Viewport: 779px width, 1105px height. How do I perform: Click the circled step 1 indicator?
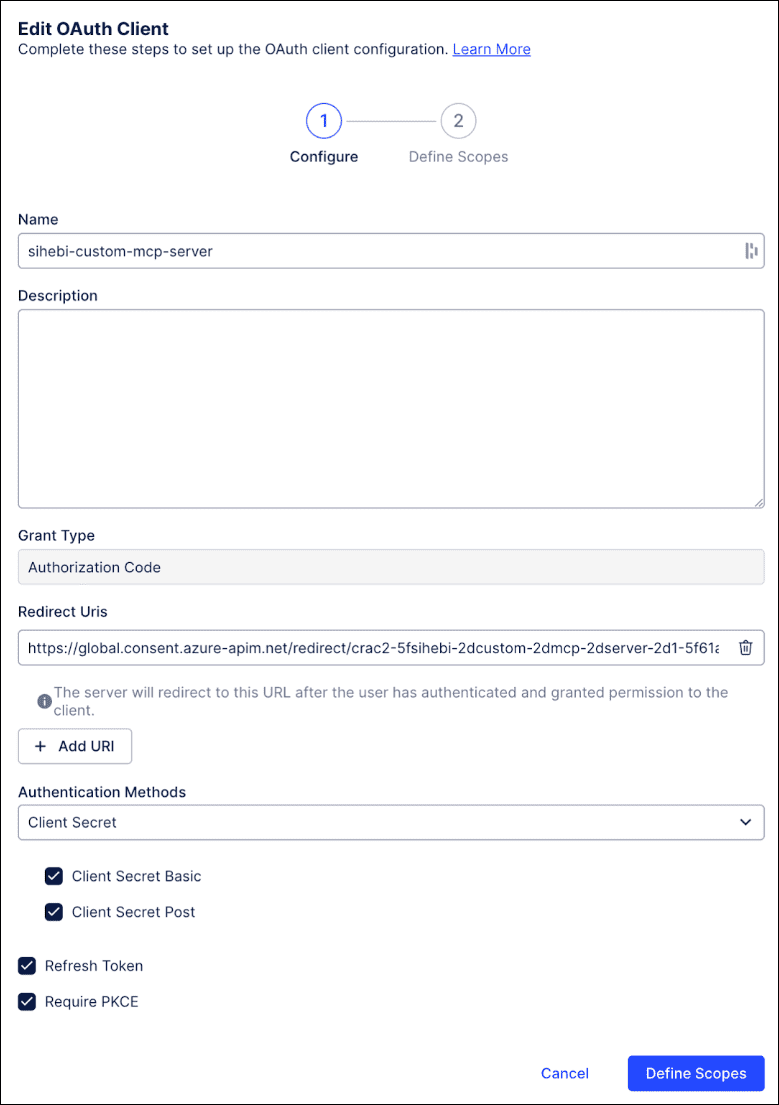pyautogui.click(x=323, y=120)
